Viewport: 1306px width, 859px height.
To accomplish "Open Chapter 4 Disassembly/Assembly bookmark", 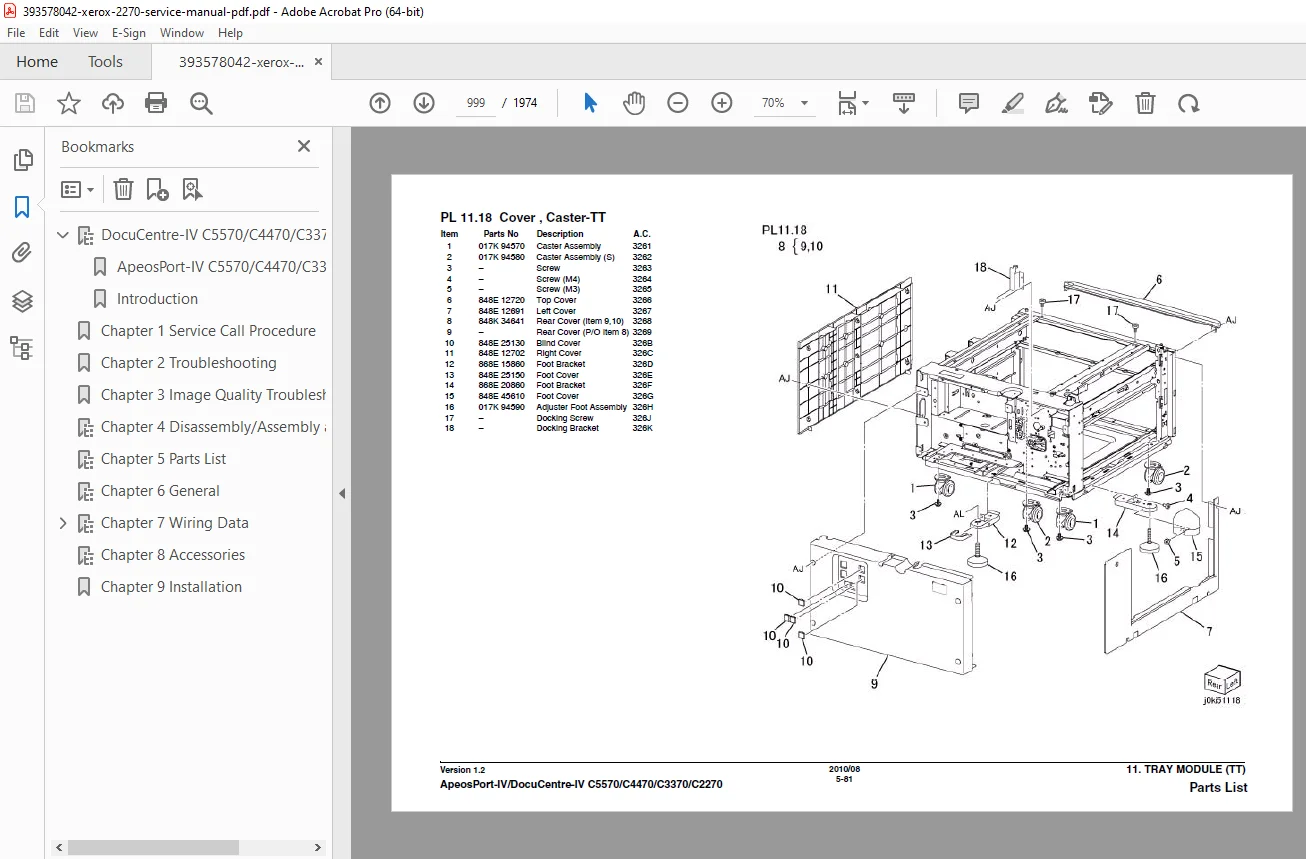I will pyautogui.click(x=213, y=427).
